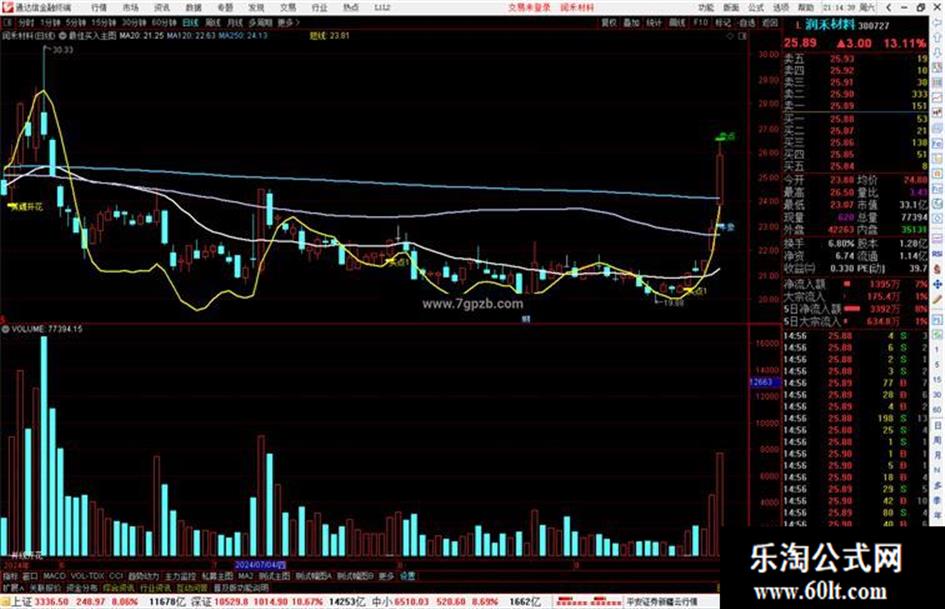Select the 主力监控 indicator tab
The image size is (945, 609).
pyautogui.click(x=181, y=576)
